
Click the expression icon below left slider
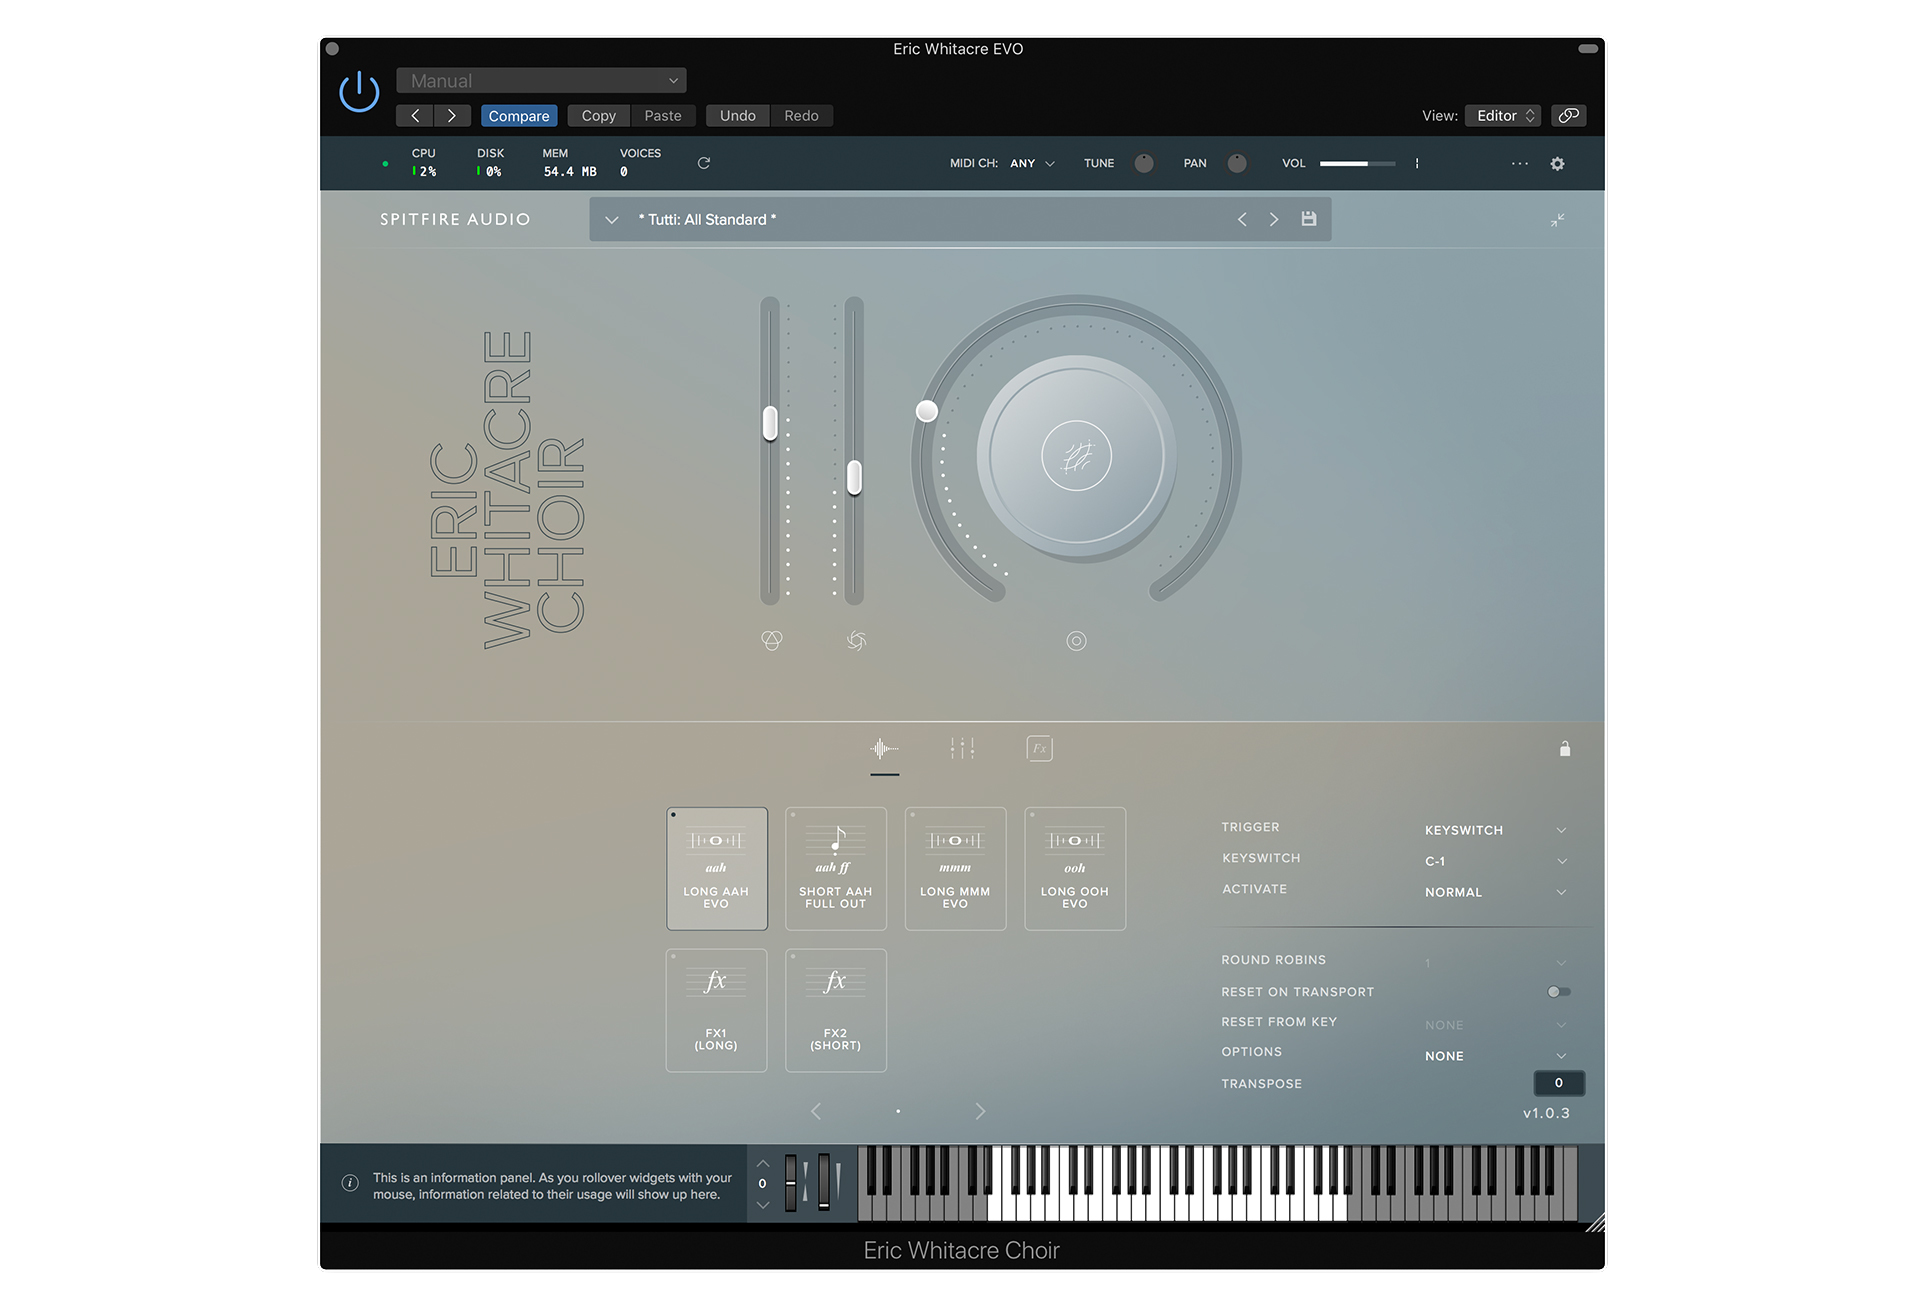(x=772, y=641)
